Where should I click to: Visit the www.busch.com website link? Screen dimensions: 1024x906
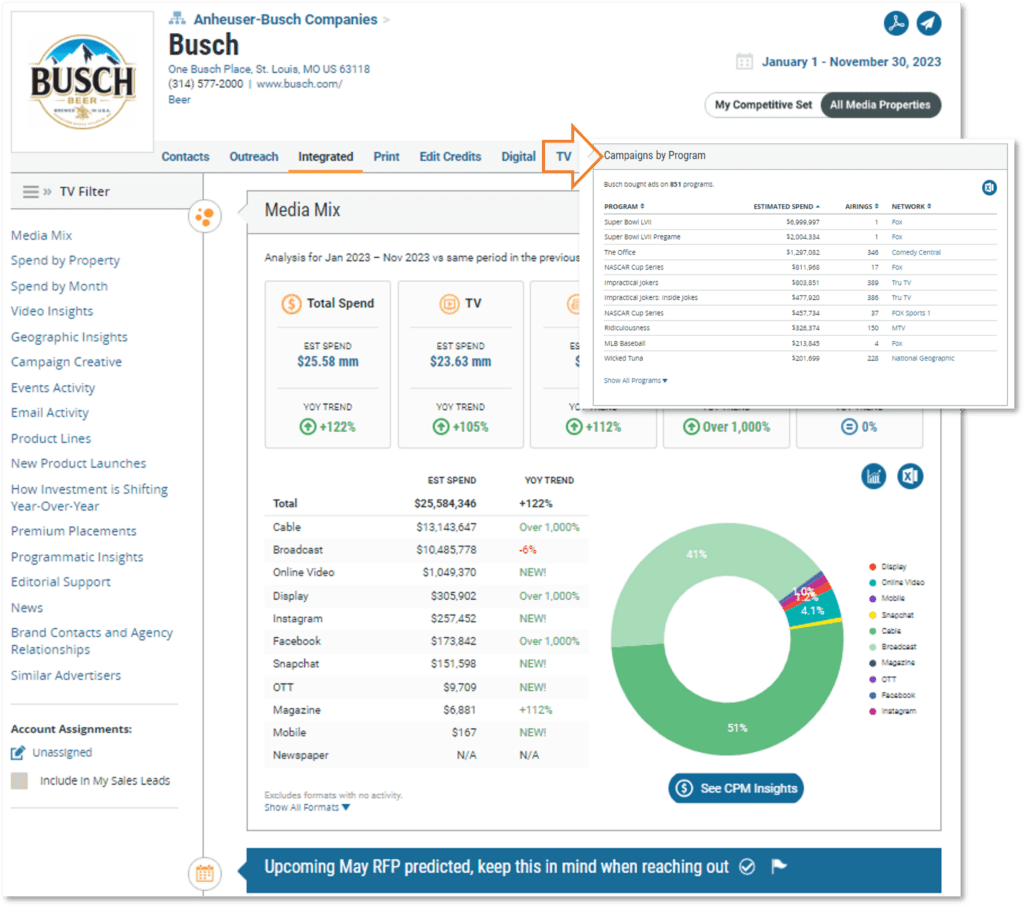click(x=300, y=84)
